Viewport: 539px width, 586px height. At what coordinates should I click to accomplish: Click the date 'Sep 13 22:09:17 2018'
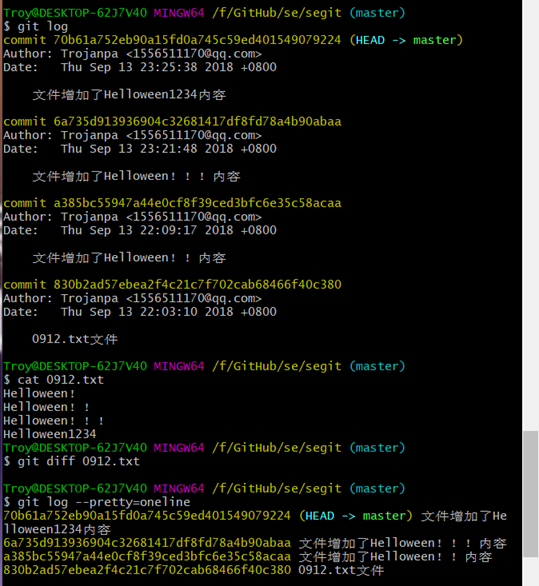click(x=161, y=230)
